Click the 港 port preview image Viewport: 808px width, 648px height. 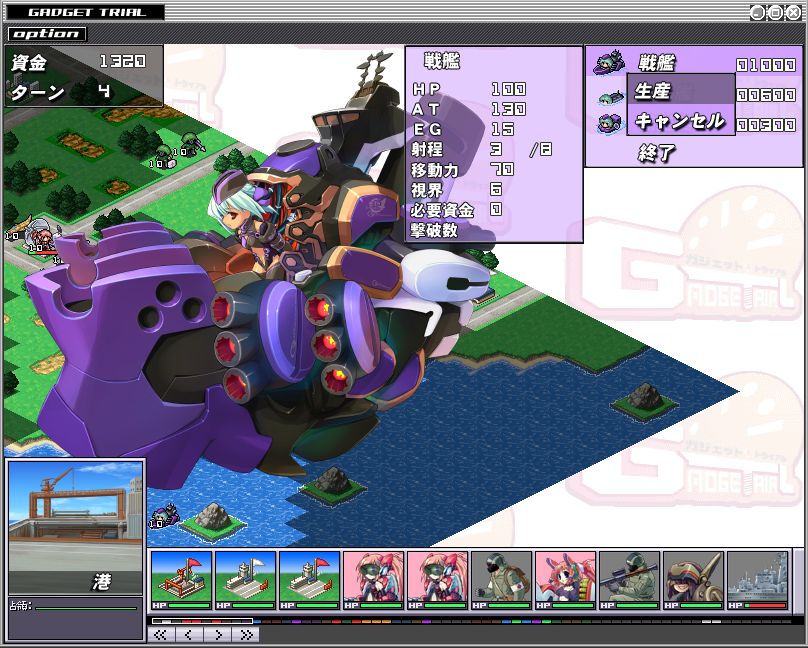(76, 527)
